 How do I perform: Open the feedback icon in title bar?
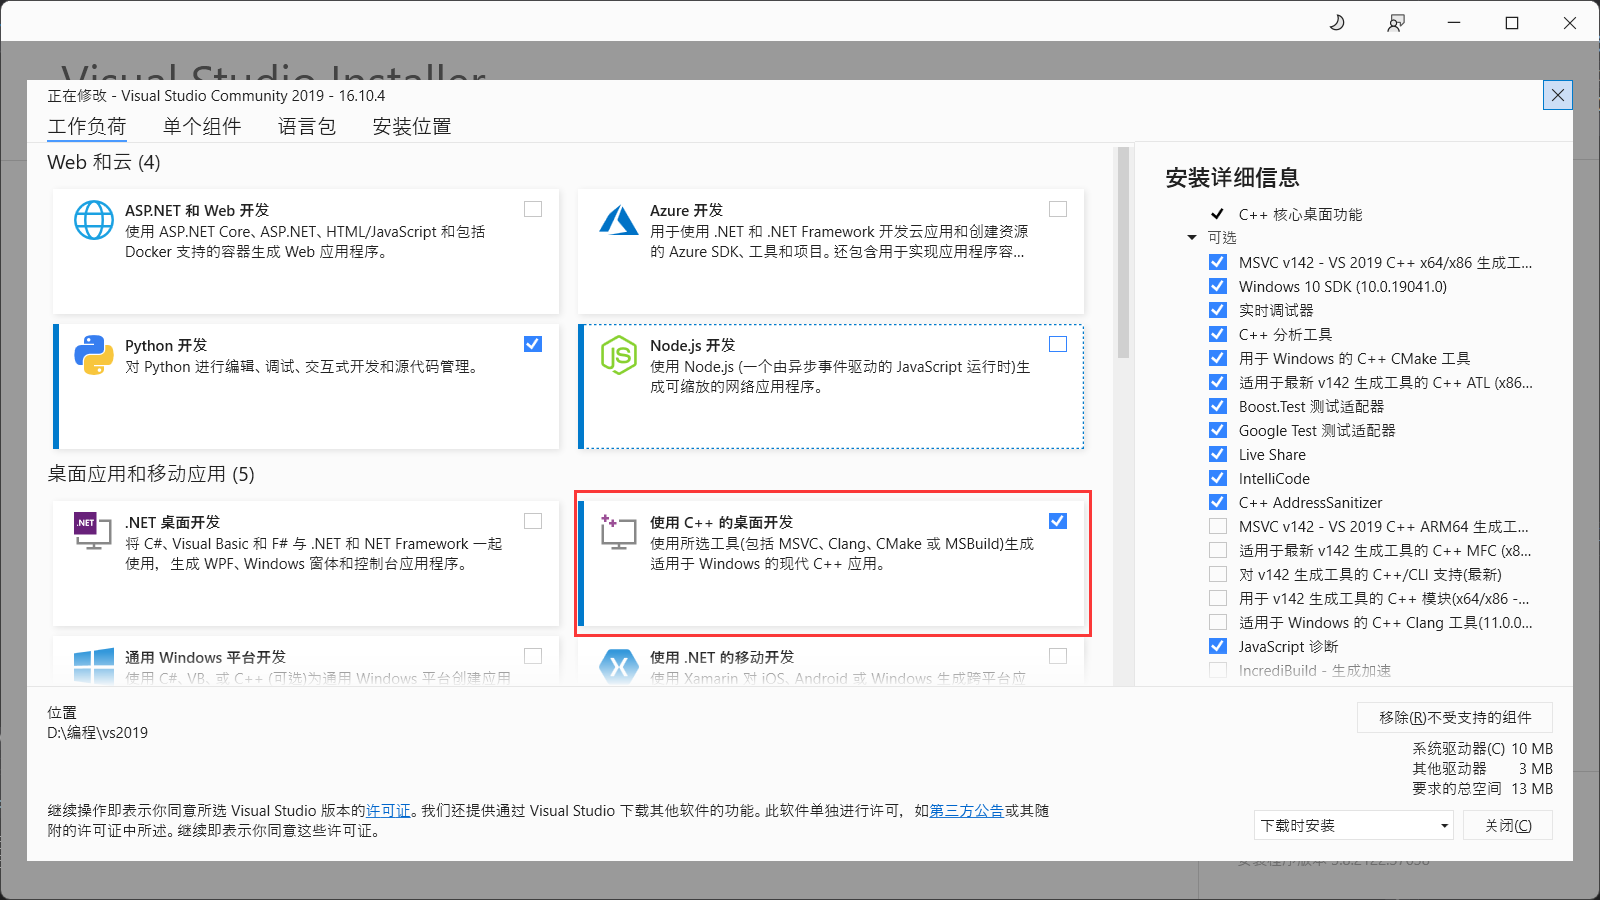click(x=1396, y=22)
